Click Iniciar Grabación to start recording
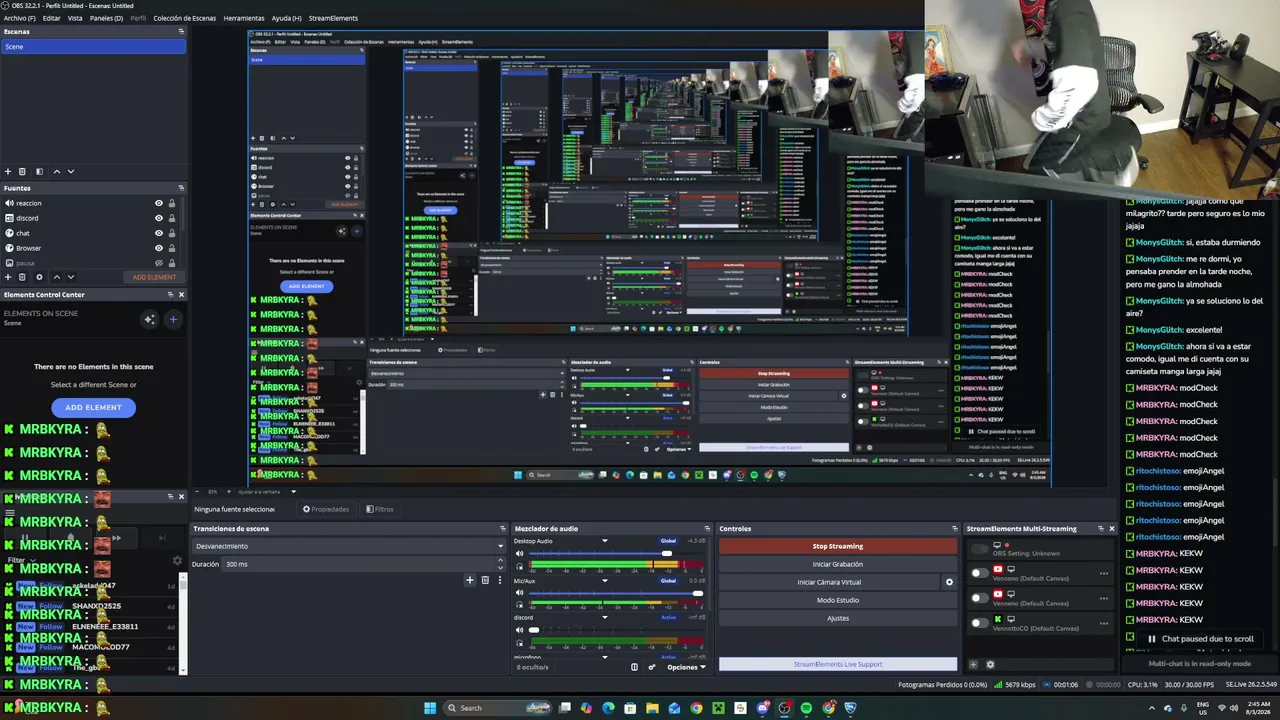This screenshot has height=720, width=1280. pyautogui.click(x=838, y=564)
